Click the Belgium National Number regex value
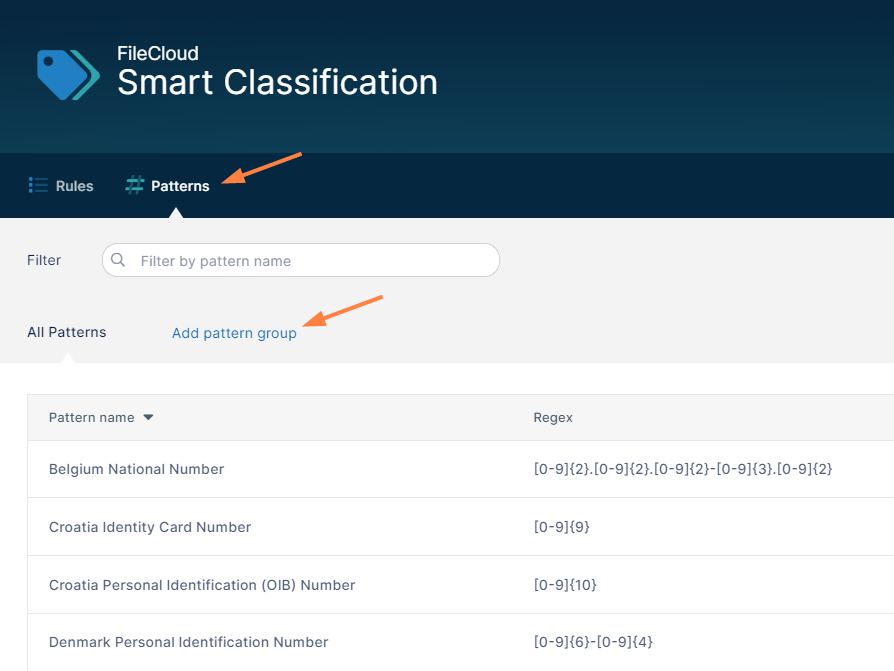 coord(683,469)
